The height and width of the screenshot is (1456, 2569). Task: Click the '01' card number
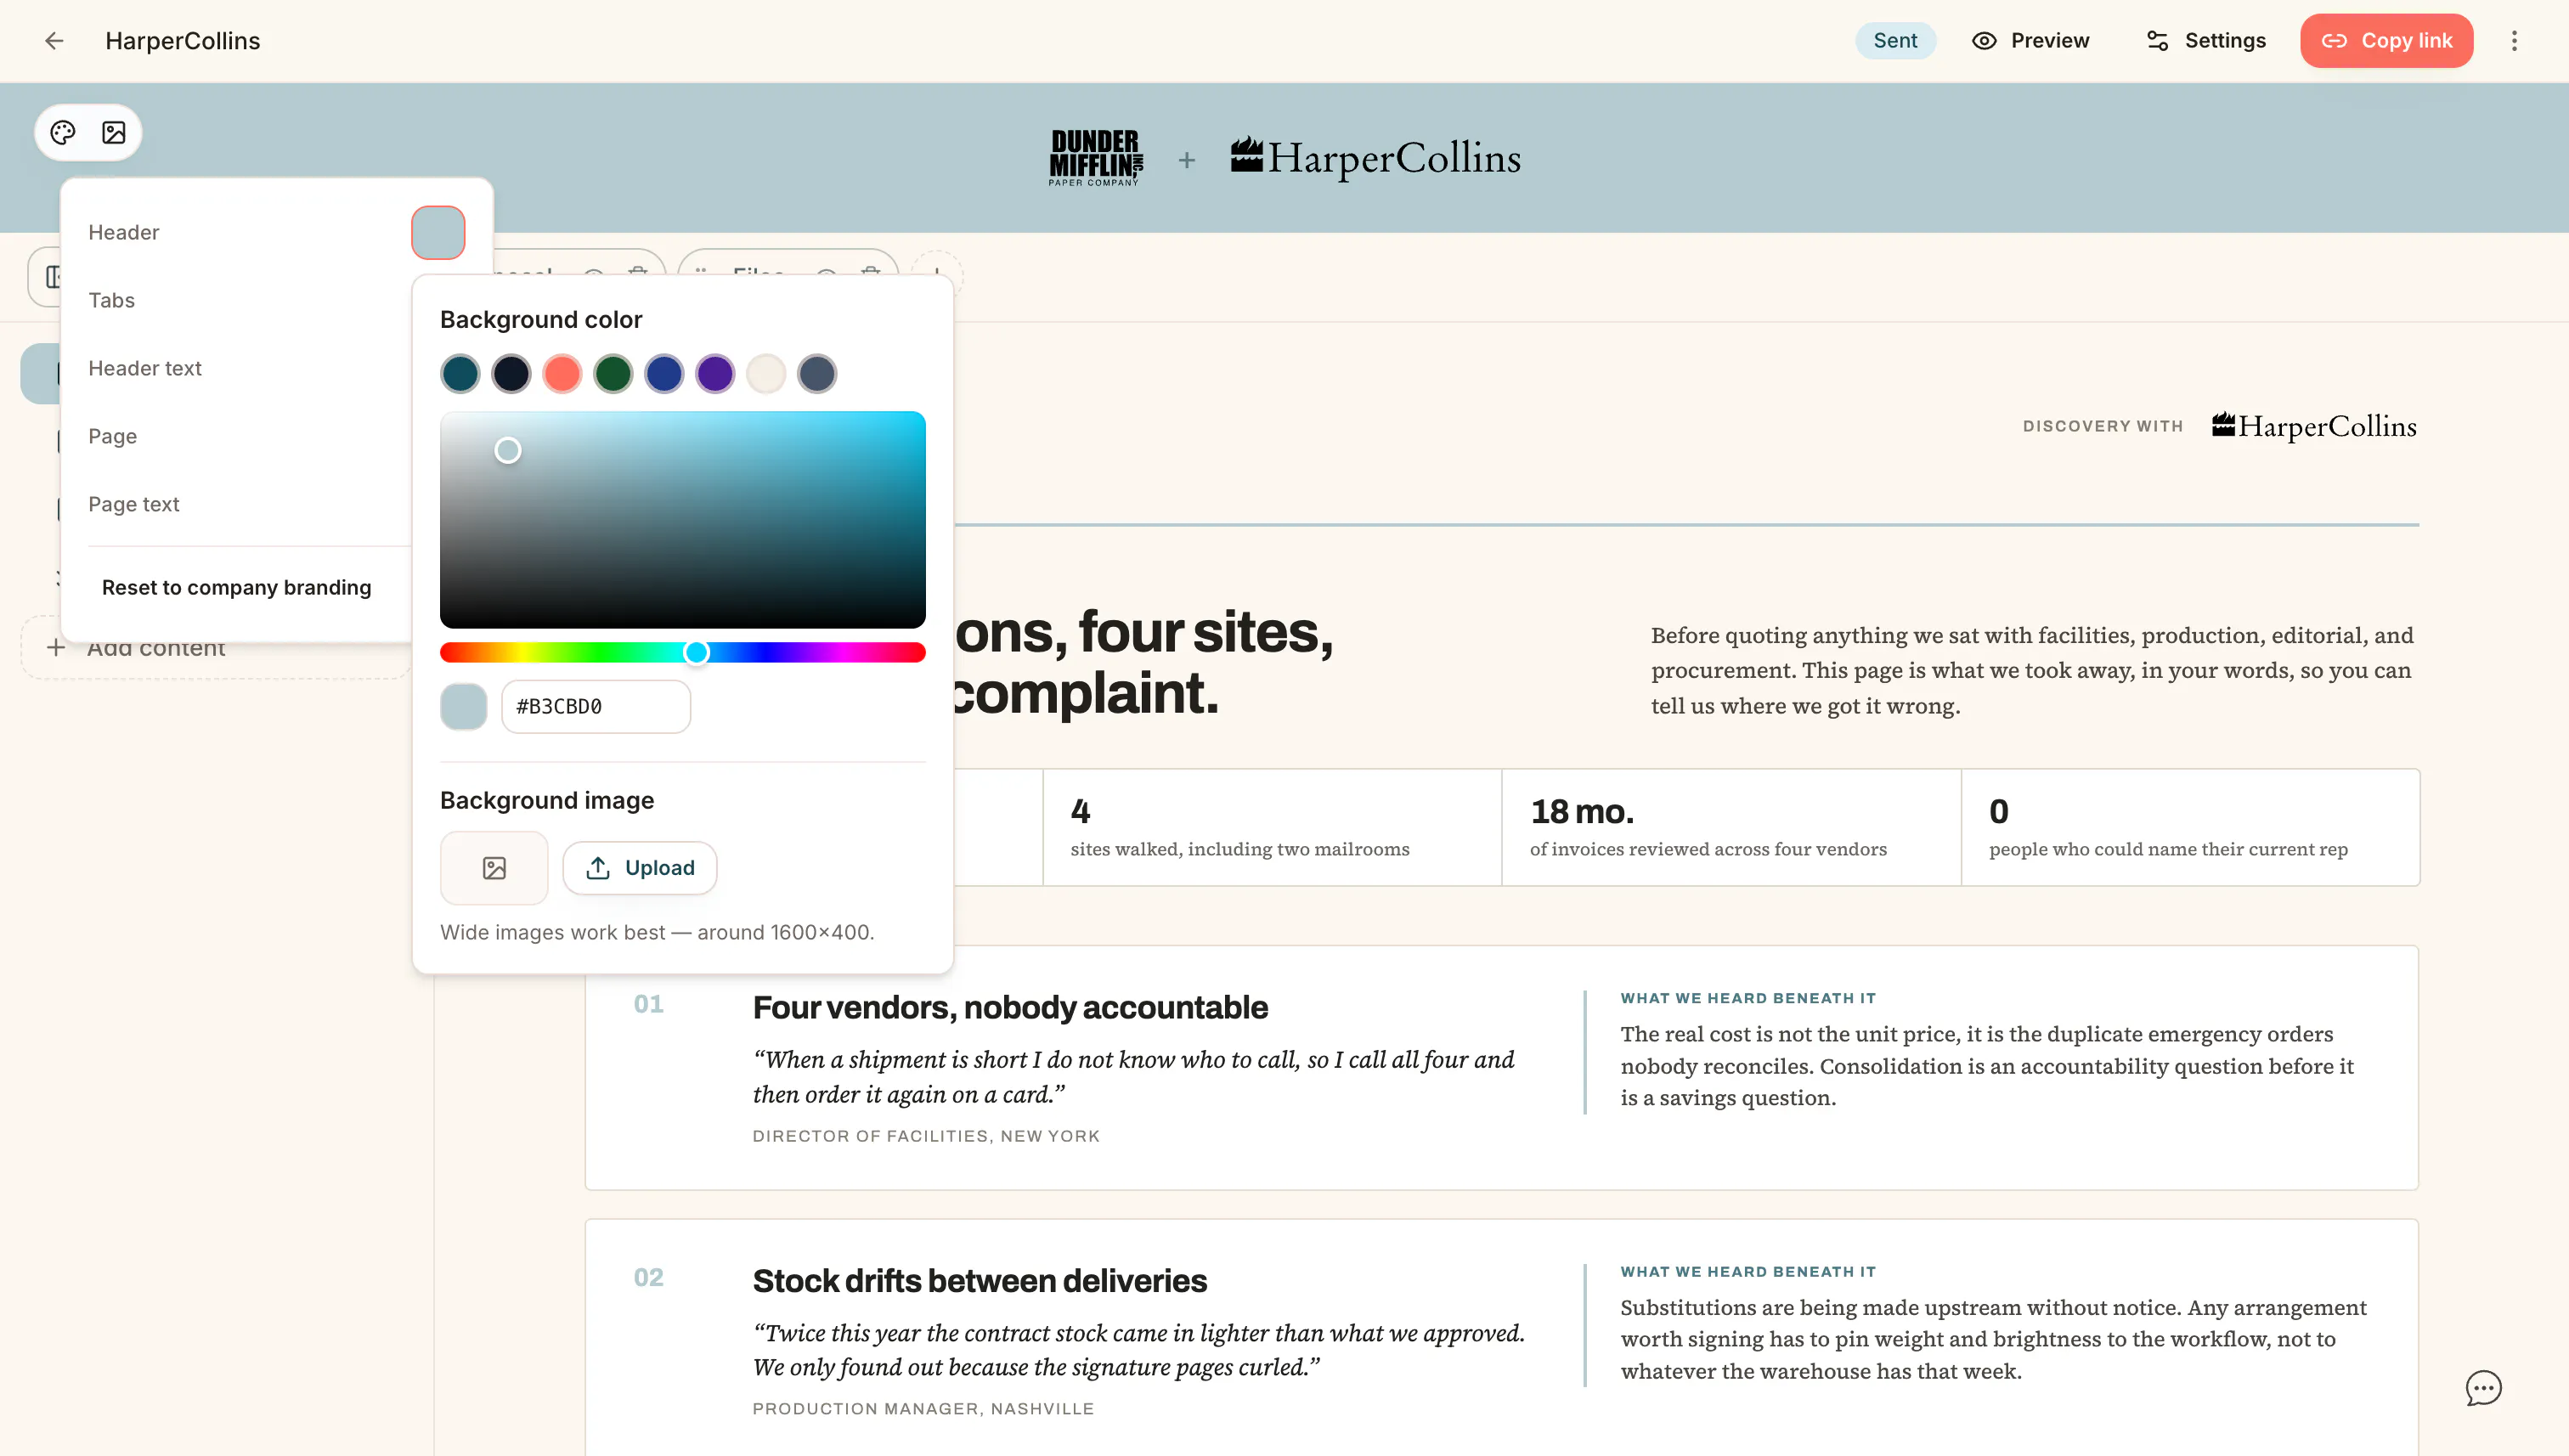point(648,1005)
